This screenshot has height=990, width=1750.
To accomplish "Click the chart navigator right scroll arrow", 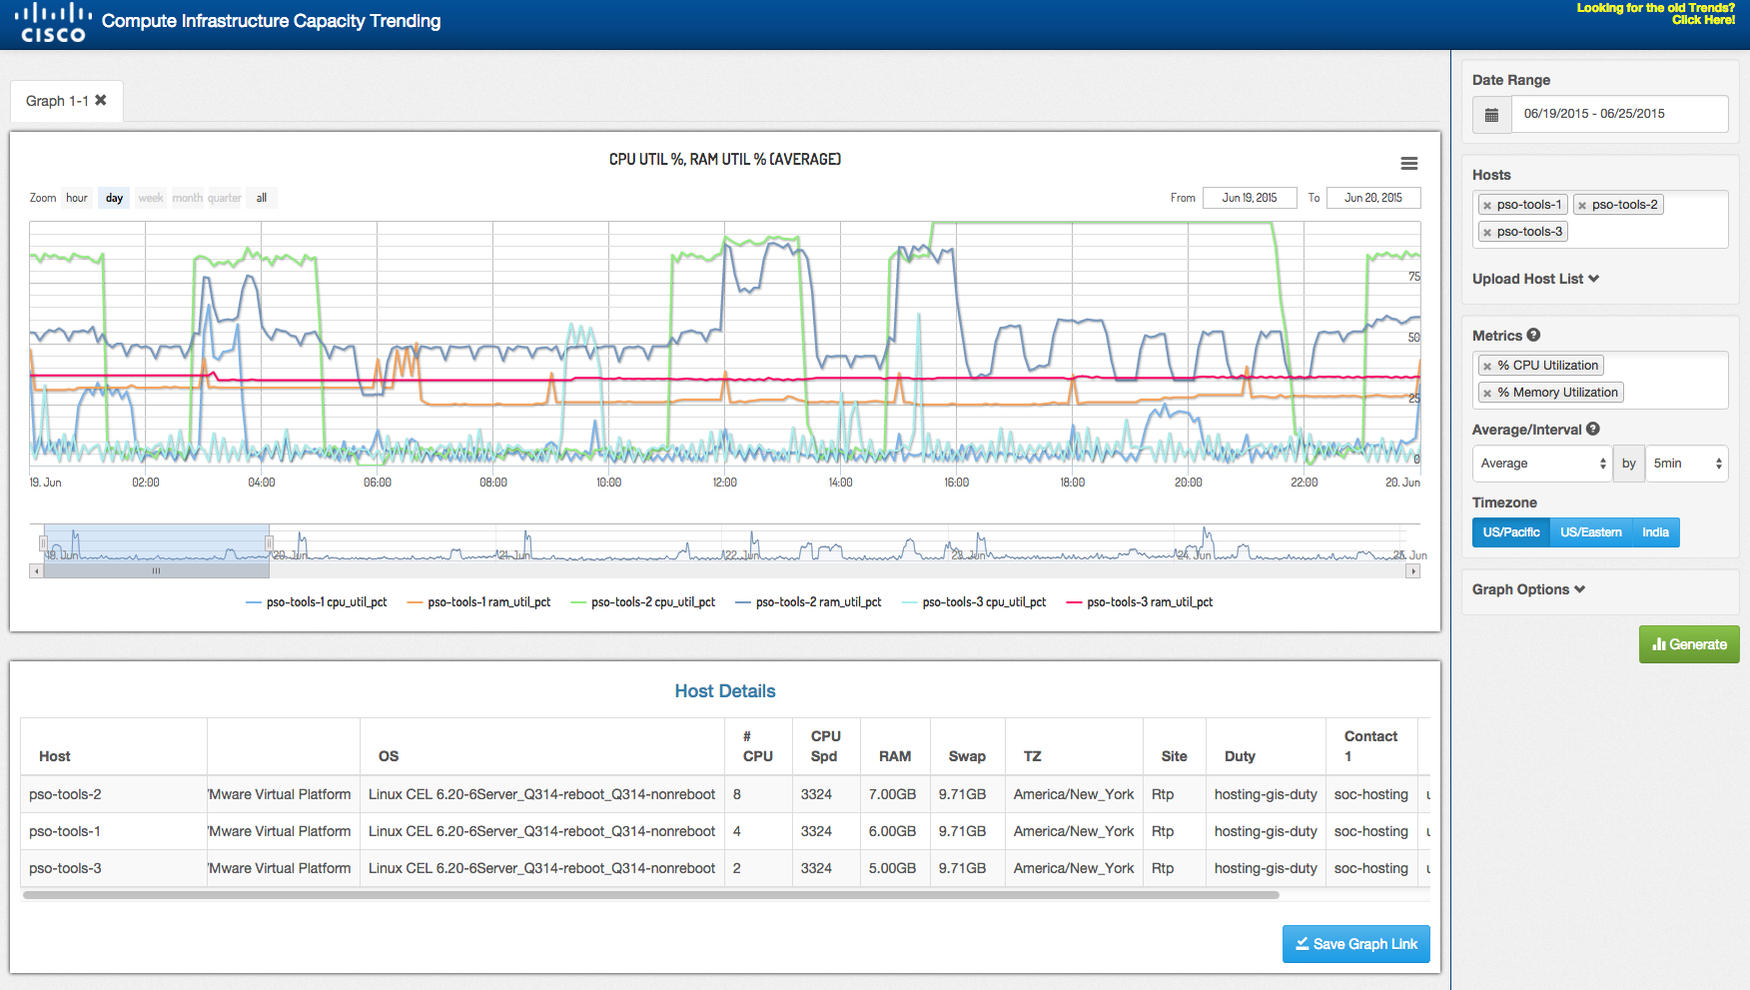I will (1412, 571).
